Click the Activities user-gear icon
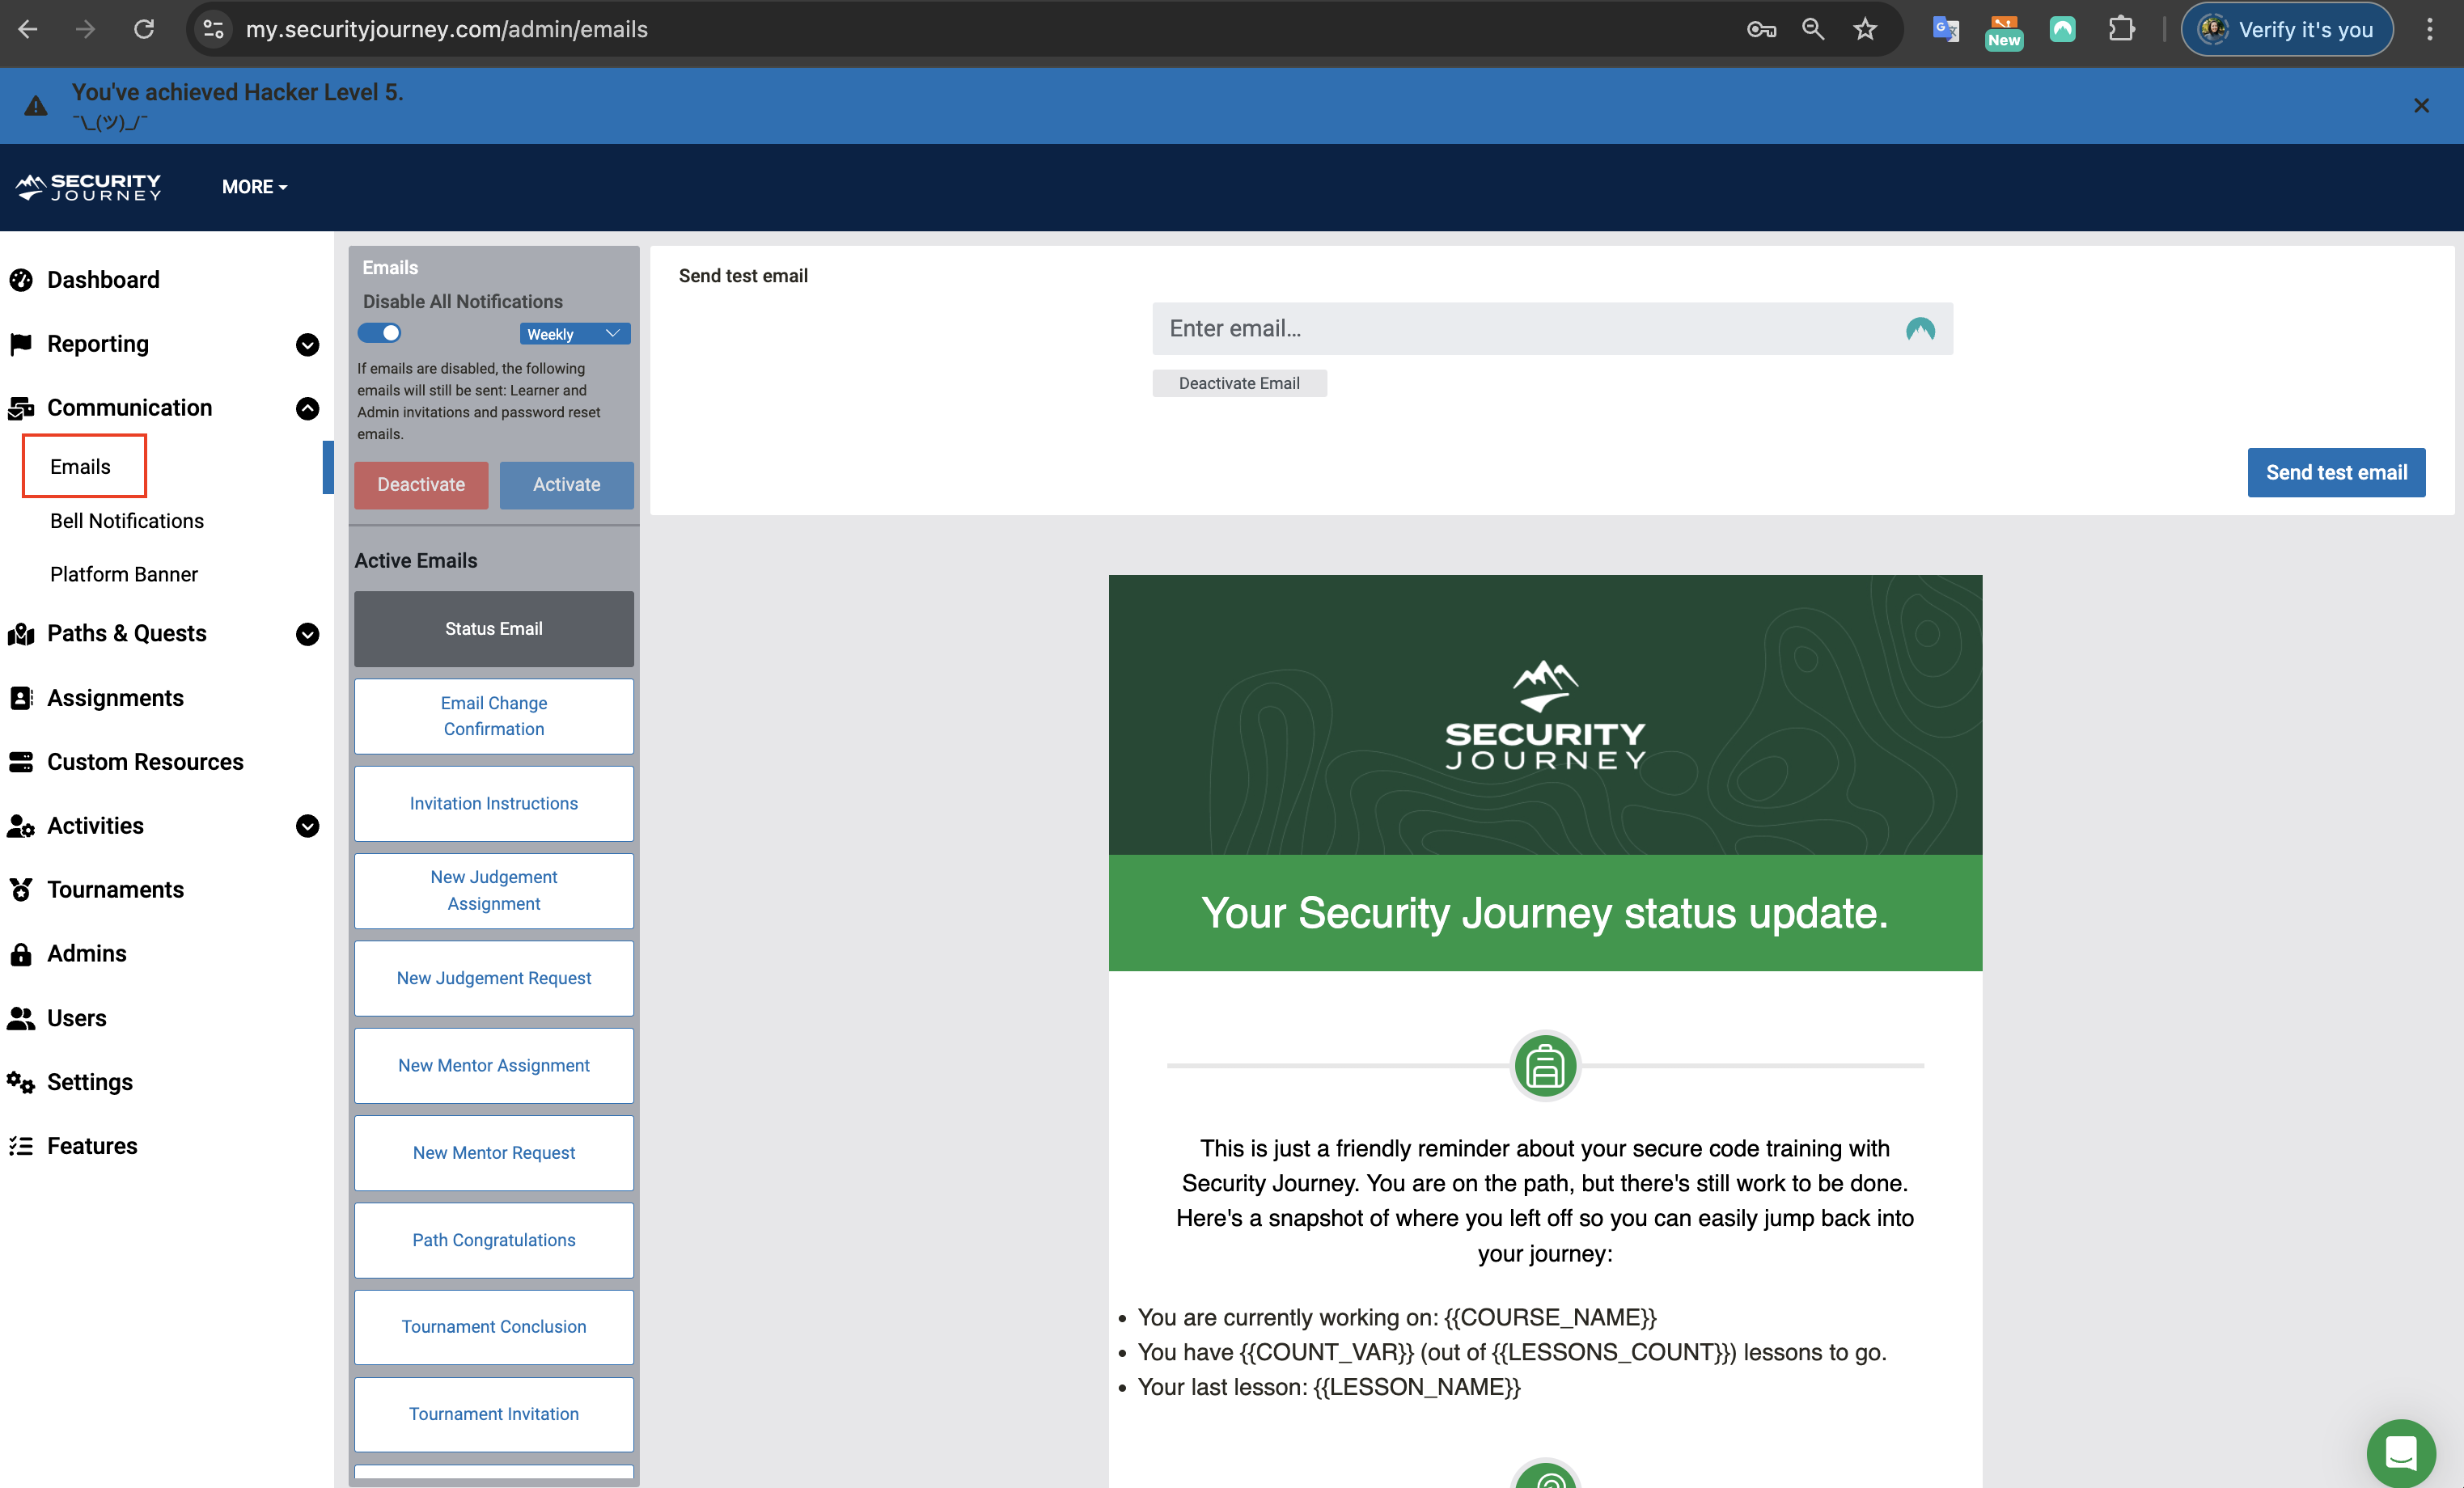This screenshot has height=1488, width=2464. click(21, 825)
